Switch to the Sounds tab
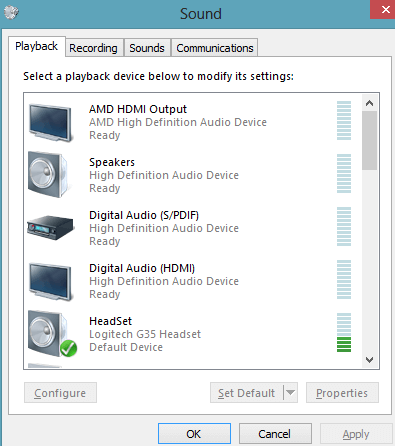 pos(147,48)
